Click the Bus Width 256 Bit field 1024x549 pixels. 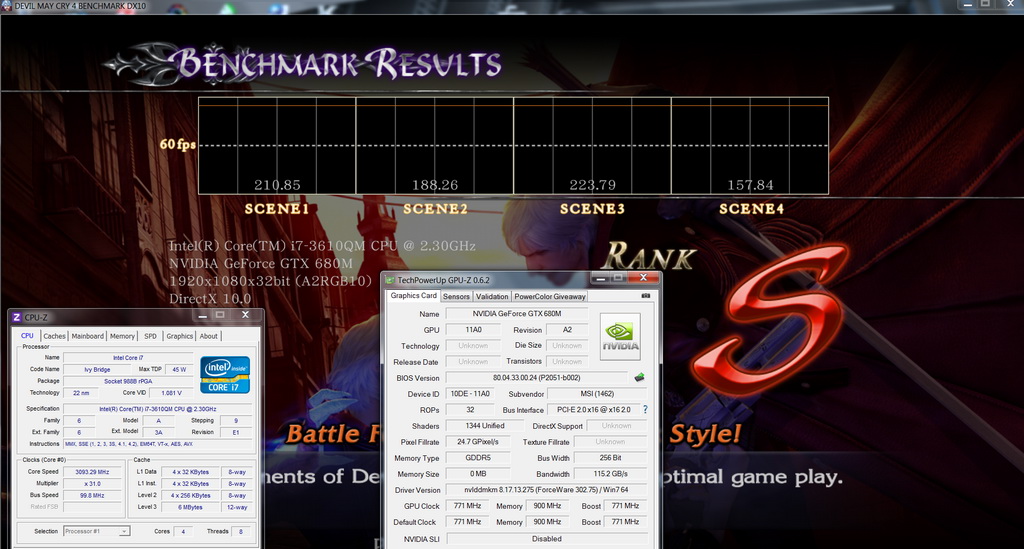(610, 458)
